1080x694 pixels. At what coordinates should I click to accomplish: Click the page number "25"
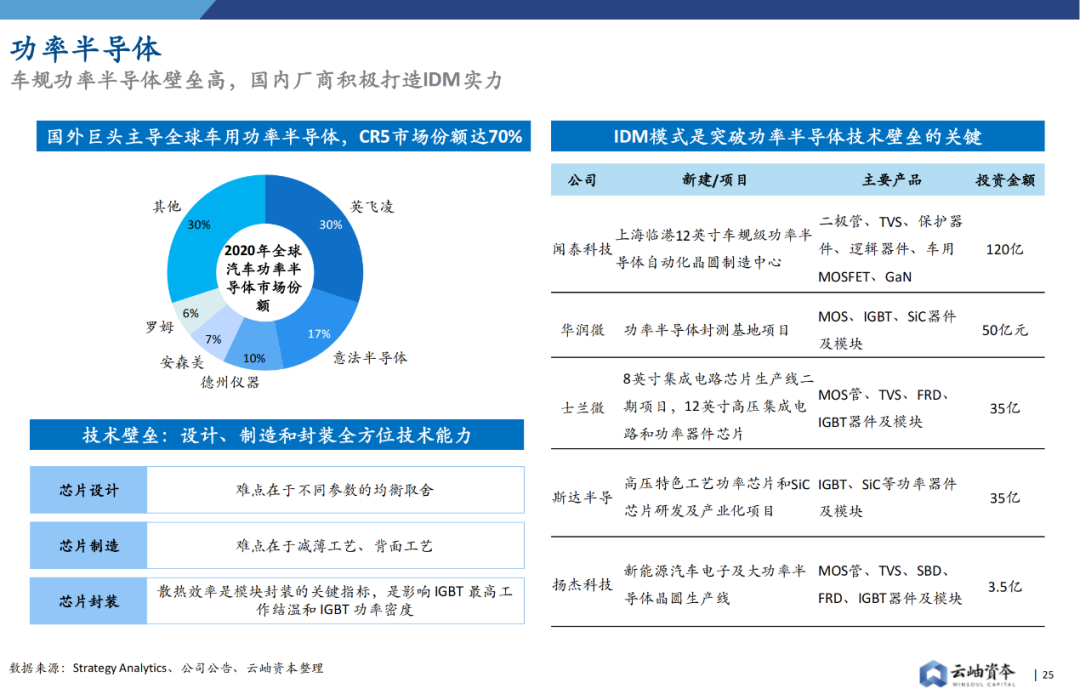[1048, 675]
